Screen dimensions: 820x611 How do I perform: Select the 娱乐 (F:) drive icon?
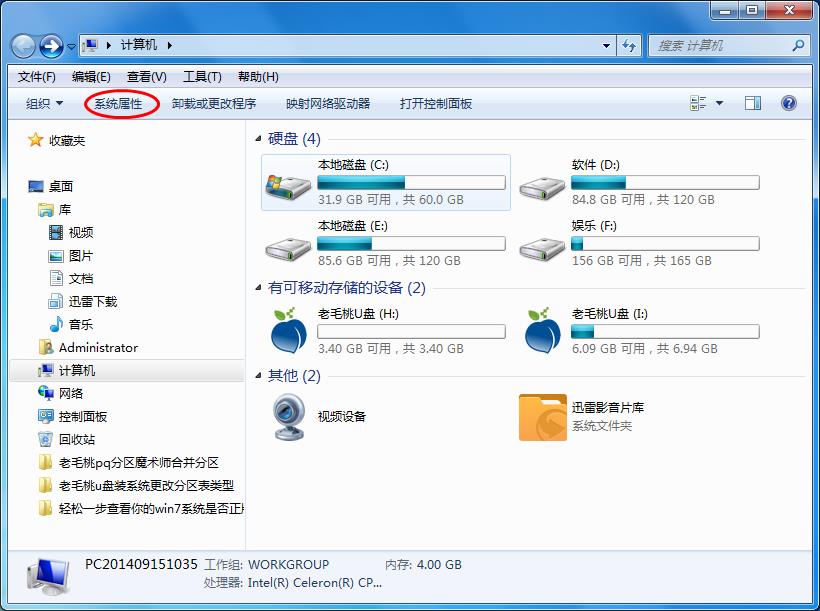(x=541, y=245)
